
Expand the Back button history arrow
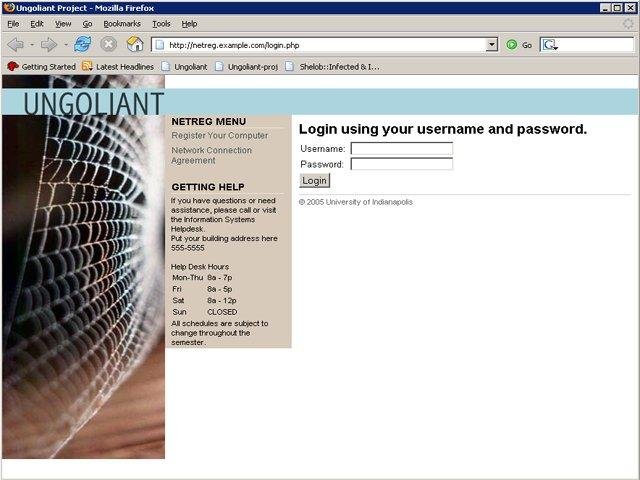coord(32,44)
